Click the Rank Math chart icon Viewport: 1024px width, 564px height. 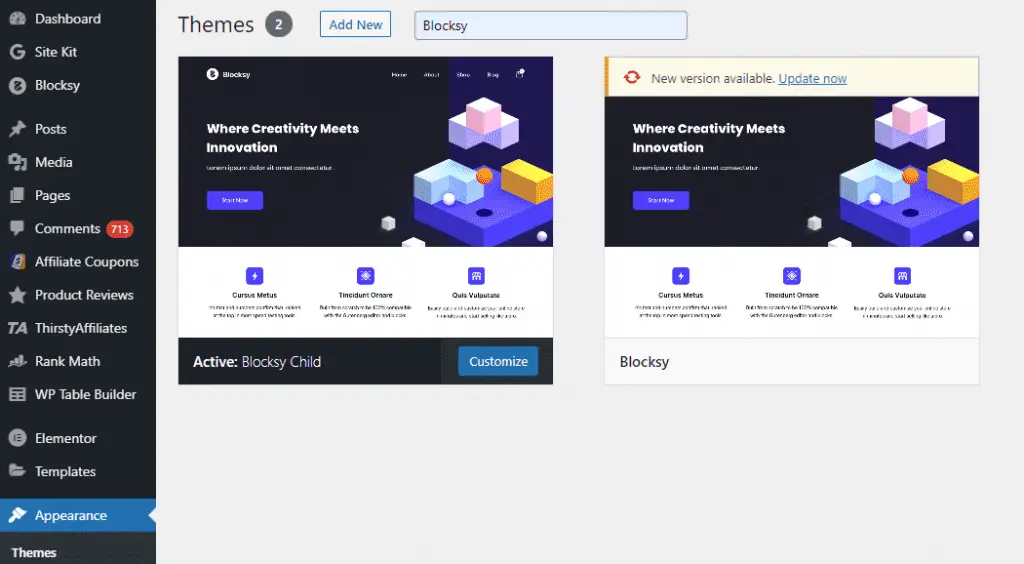(18, 361)
